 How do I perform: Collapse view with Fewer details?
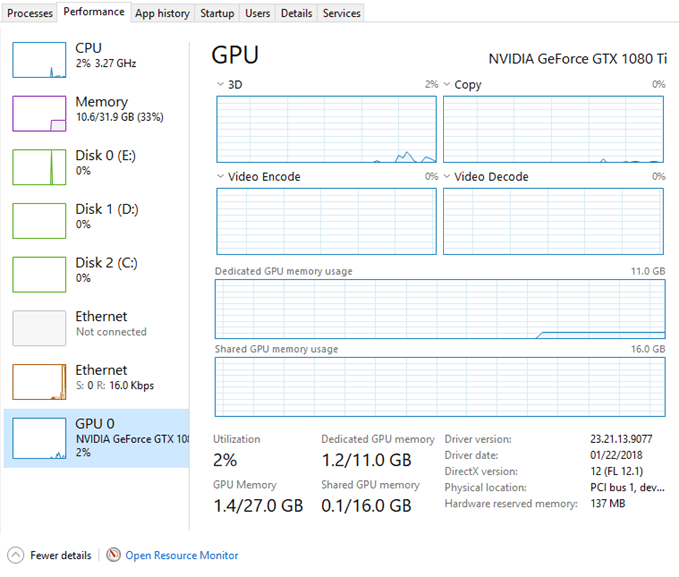click(x=61, y=555)
